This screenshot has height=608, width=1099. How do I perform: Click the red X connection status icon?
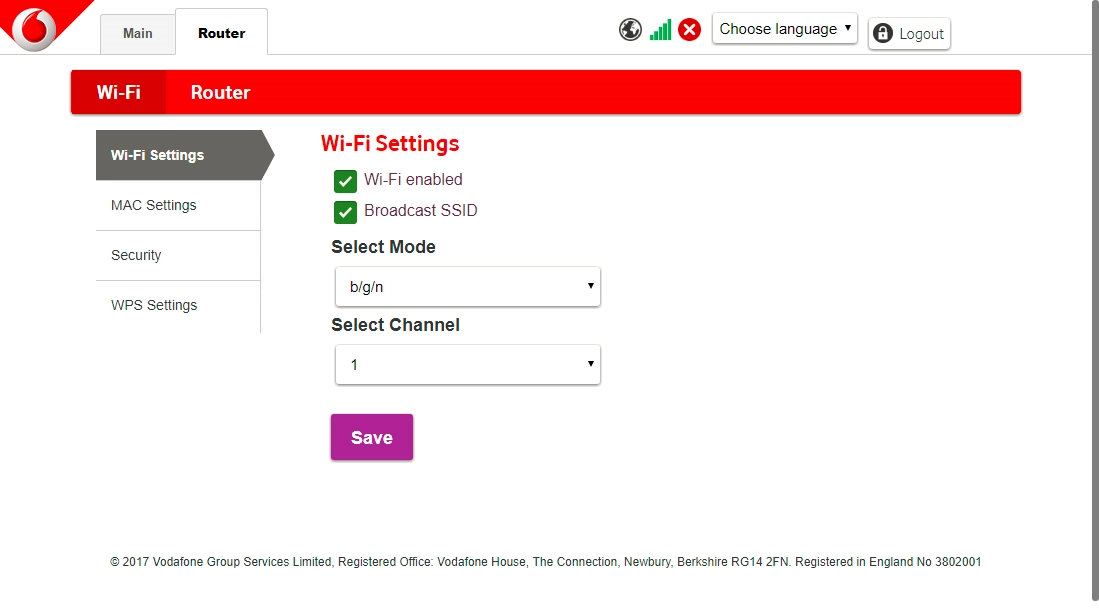689,30
